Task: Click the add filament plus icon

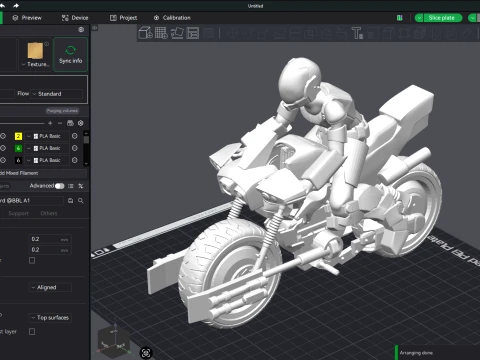Action: click(50, 123)
